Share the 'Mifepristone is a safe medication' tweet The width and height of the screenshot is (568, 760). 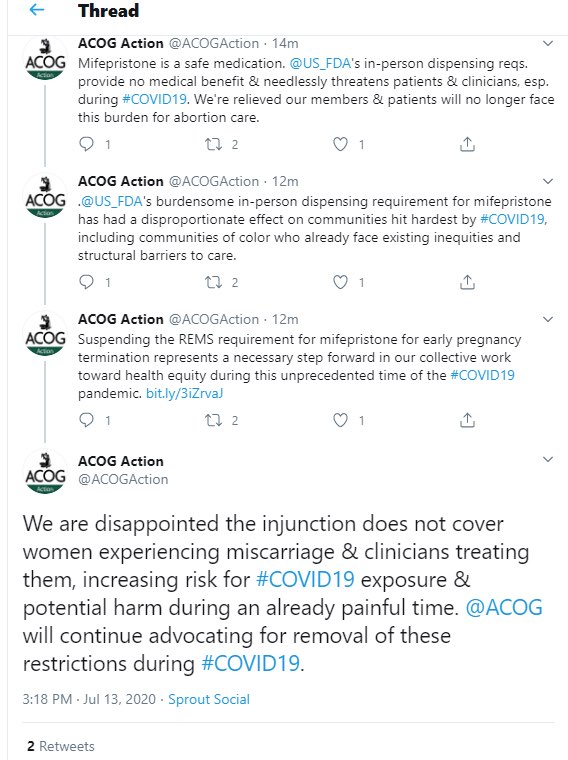467,144
